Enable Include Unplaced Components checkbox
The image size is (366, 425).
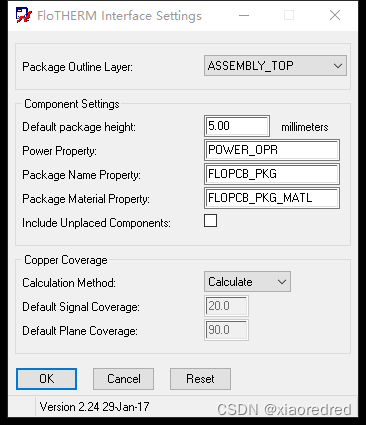[210, 221]
